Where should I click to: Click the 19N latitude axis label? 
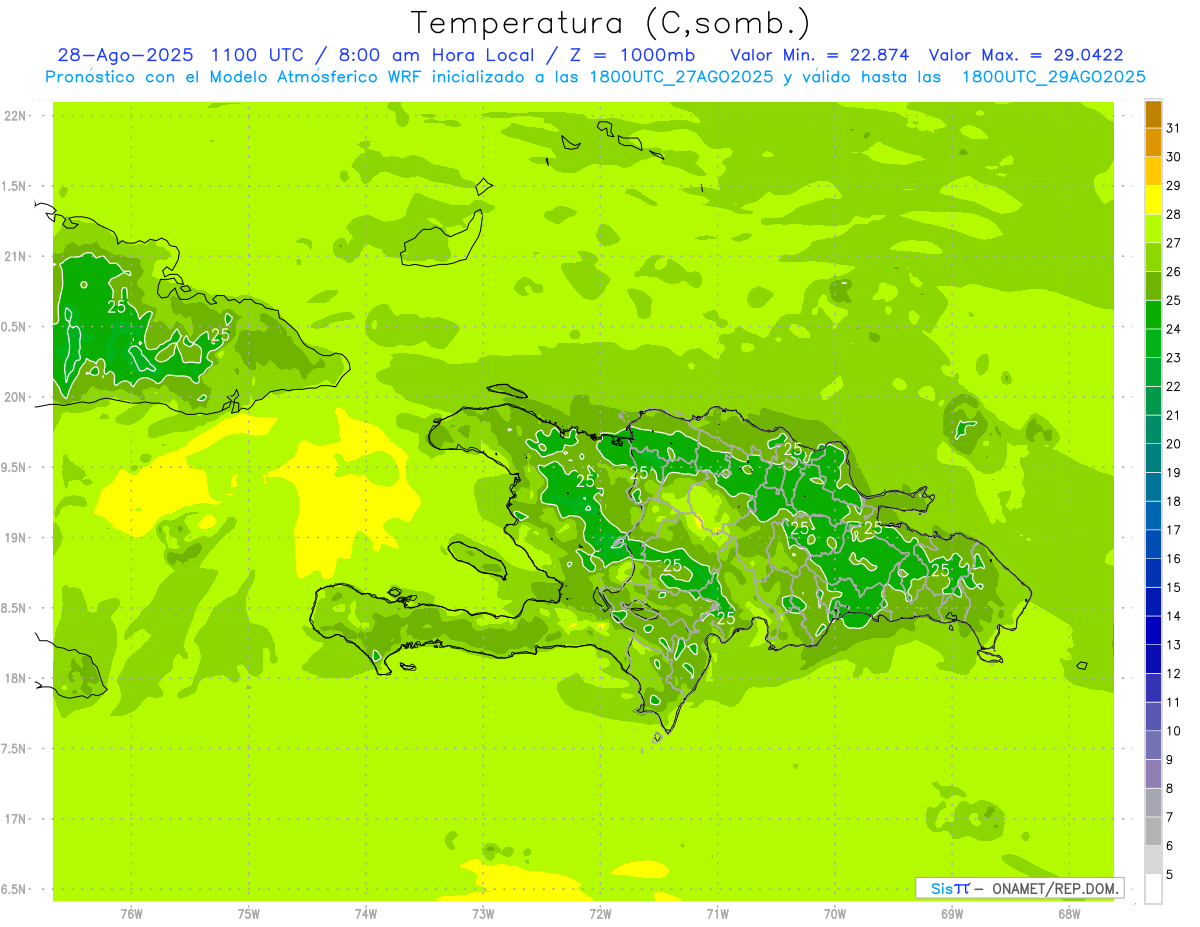14,537
